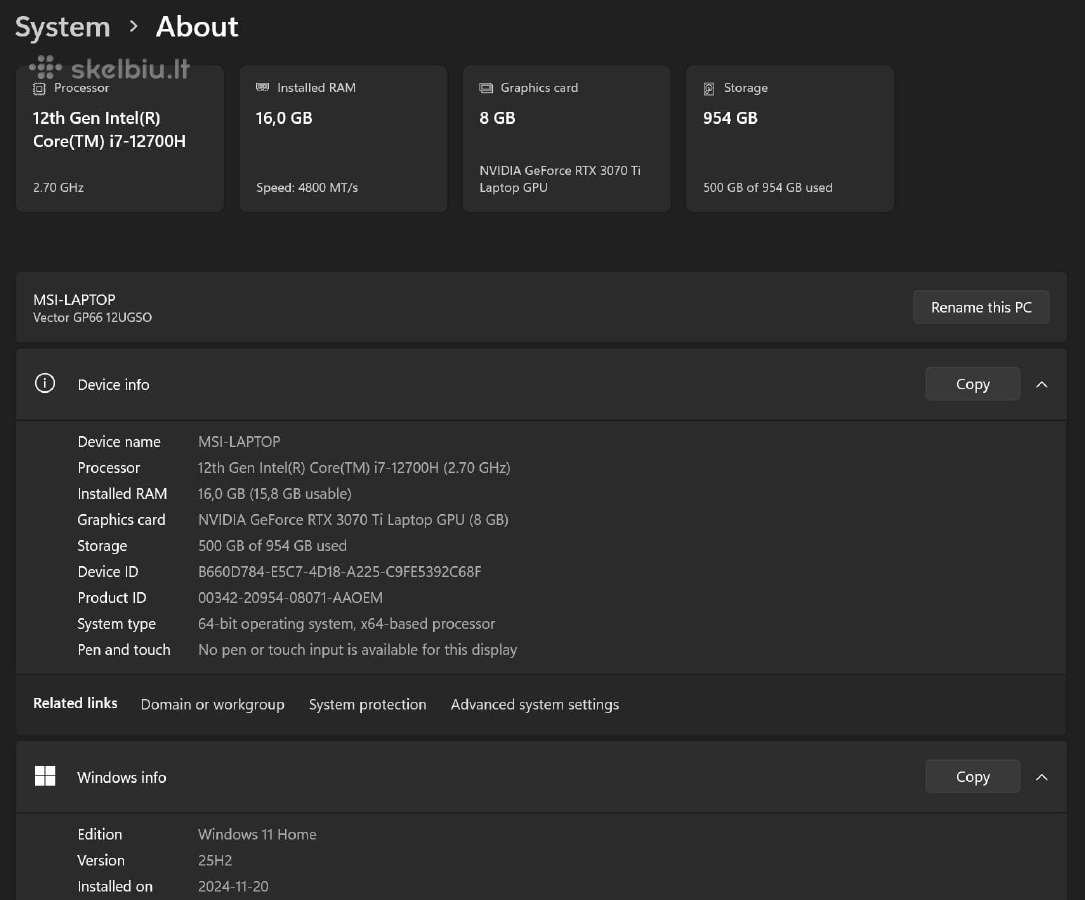Click the Vector GP66 12UGSO model text
The width and height of the screenshot is (1085, 900).
coord(92,318)
